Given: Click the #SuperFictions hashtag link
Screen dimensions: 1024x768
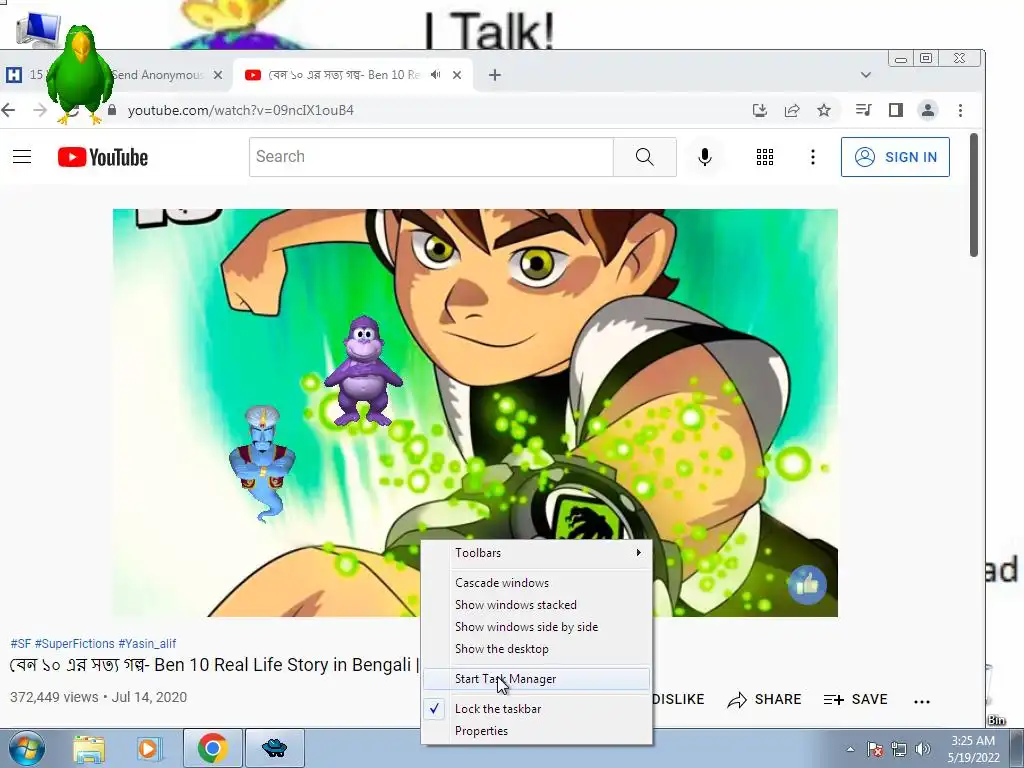Looking at the screenshot, I should tap(74, 644).
